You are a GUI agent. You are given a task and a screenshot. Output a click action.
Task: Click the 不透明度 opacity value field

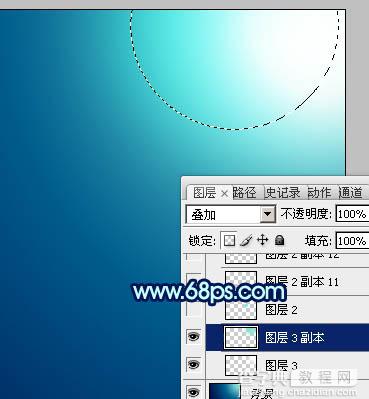(352, 214)
